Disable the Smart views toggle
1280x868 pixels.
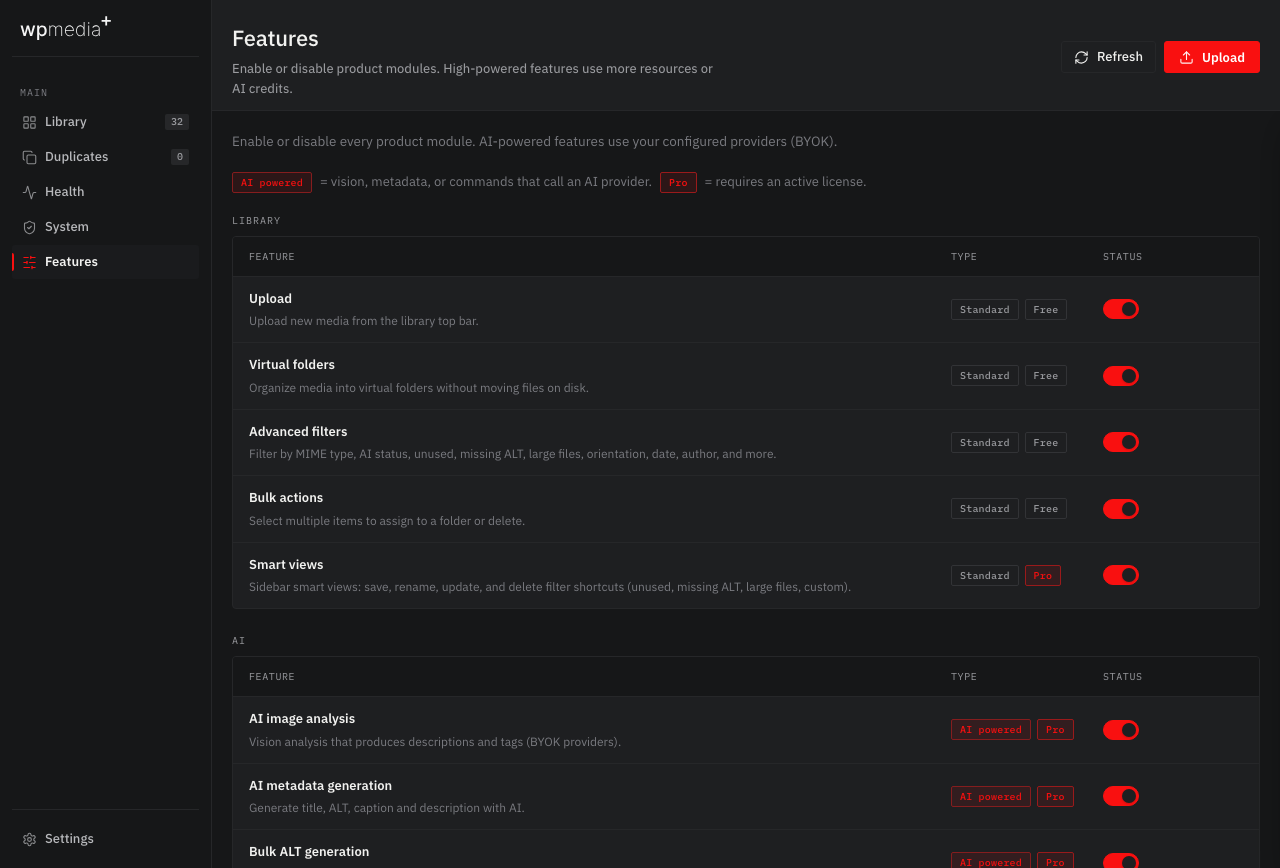pos(1121,575)
